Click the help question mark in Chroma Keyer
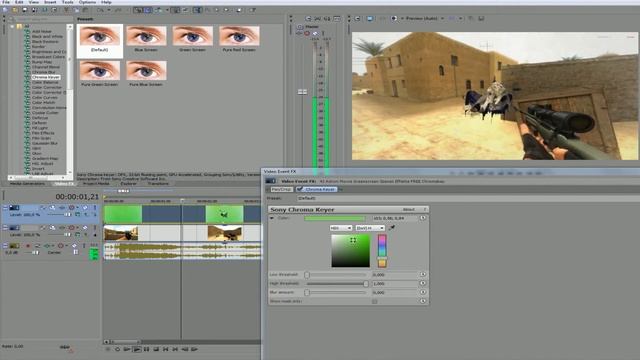 tap(424, 209)
